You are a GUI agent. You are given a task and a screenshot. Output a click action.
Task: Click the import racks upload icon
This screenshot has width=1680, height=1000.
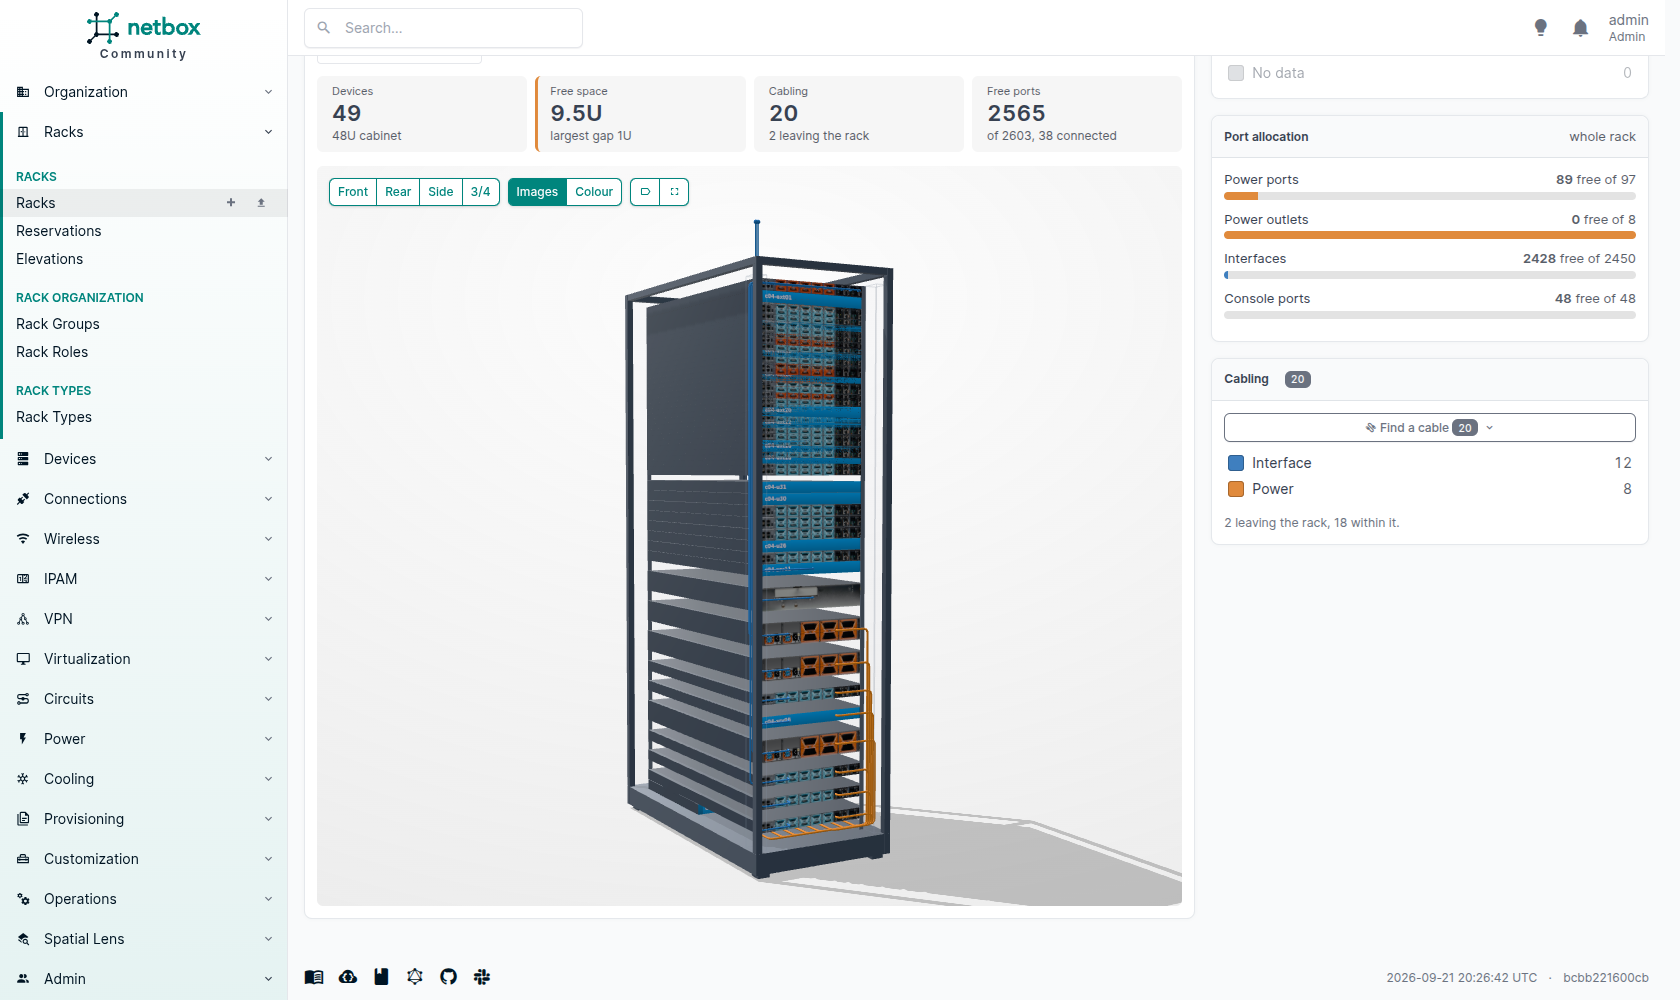click(x=261, y=203)
